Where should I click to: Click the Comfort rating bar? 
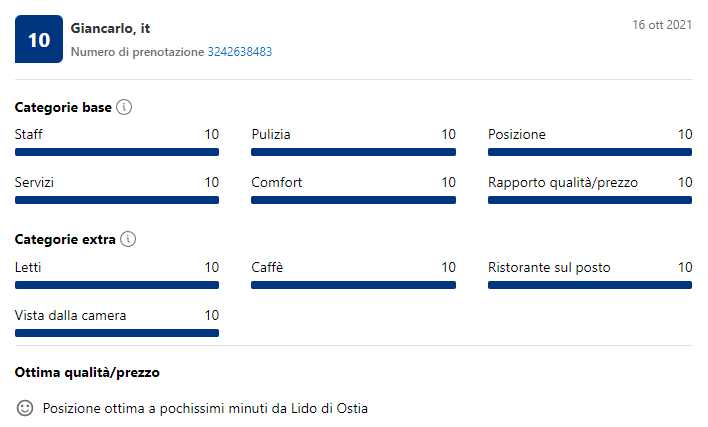tap(354, 200)
